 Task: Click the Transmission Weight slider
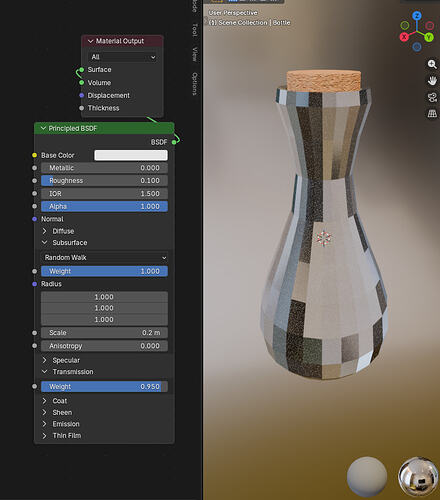(104, 387)
